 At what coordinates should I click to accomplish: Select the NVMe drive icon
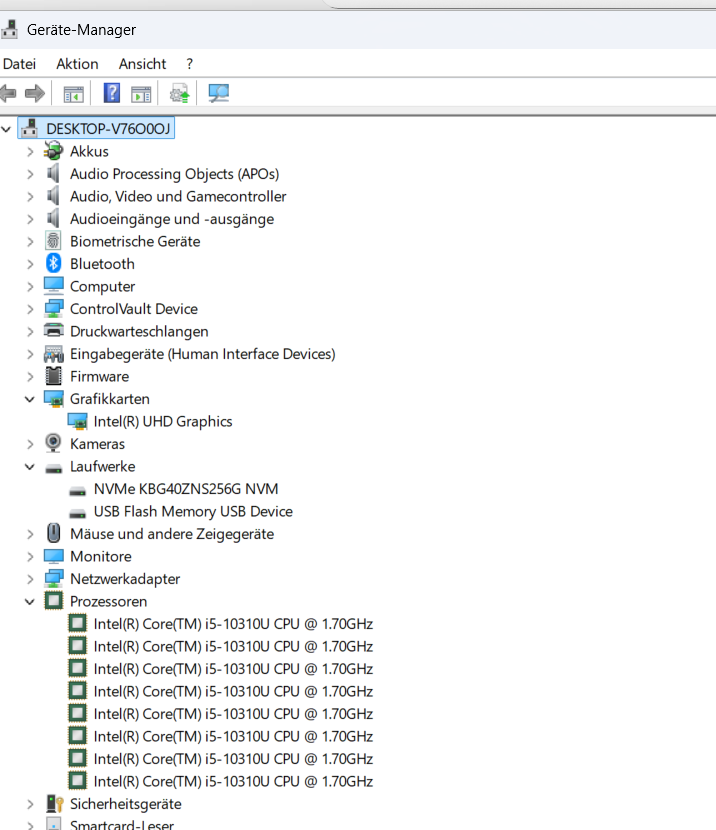pos(77,491)
